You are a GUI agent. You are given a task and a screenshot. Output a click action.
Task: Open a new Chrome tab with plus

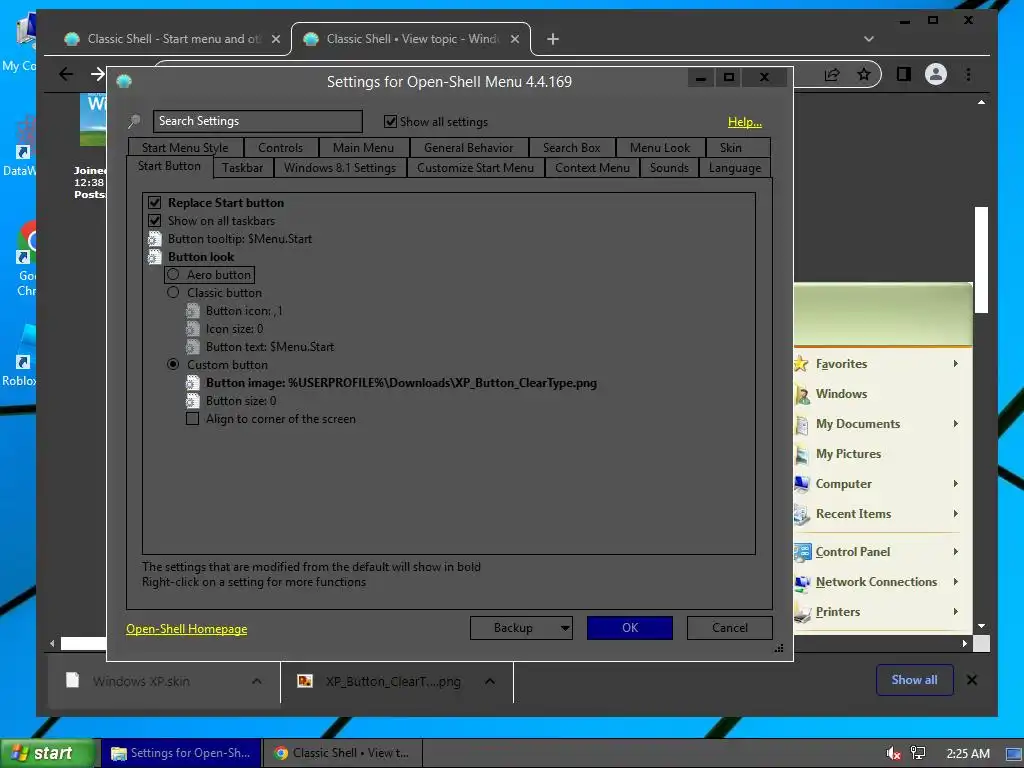[552, 39]
